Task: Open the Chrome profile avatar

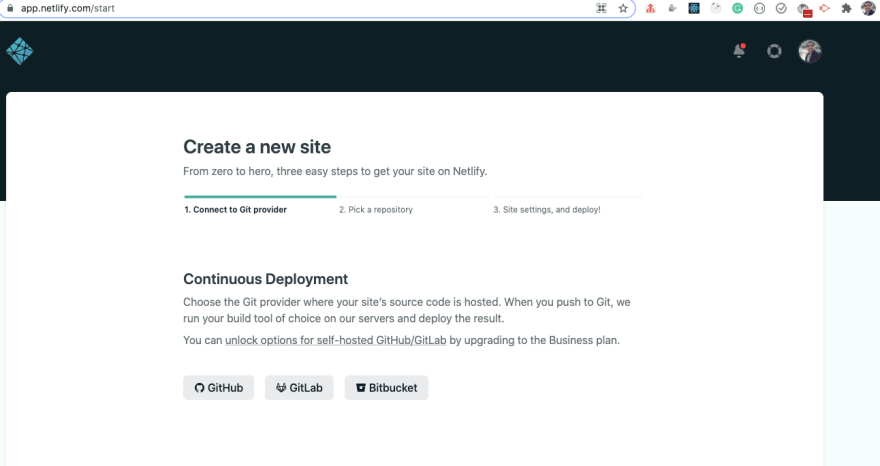Action: (868, 8)
